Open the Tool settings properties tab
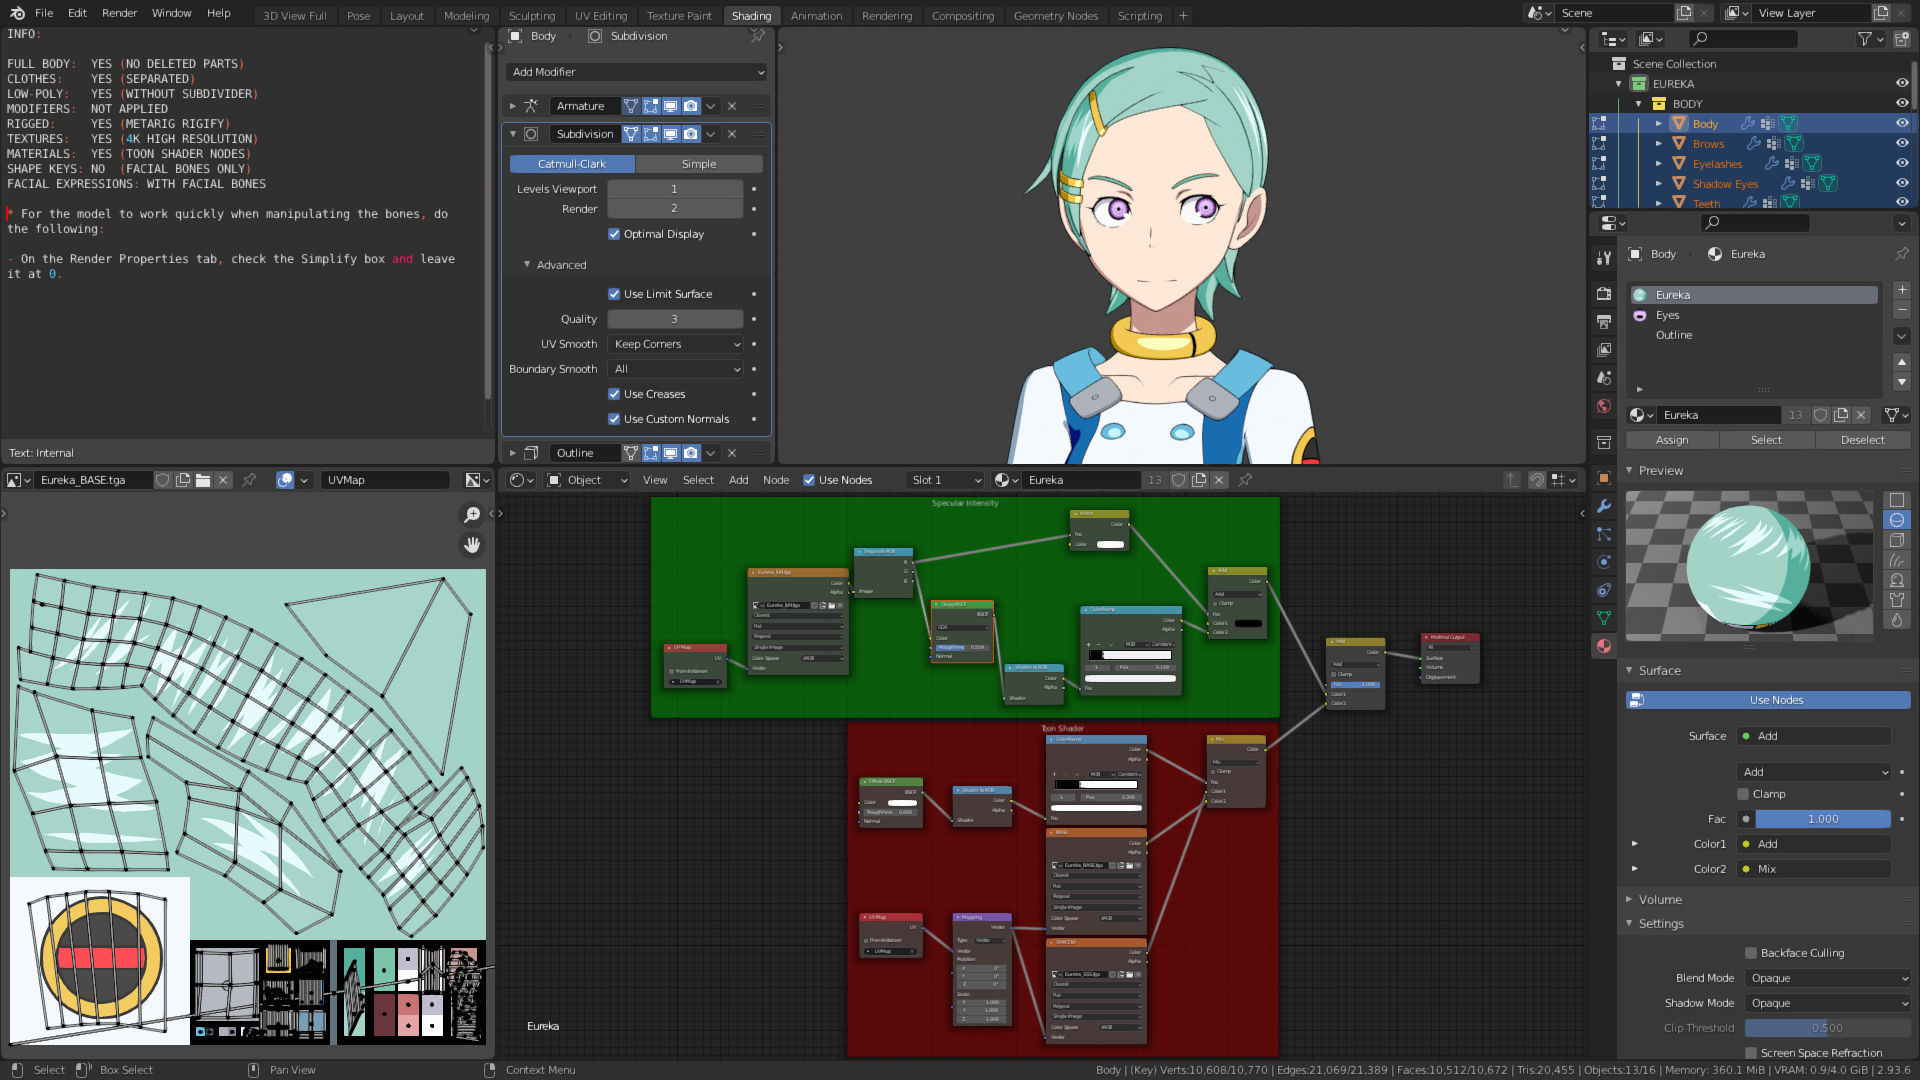 (1604, 257)
